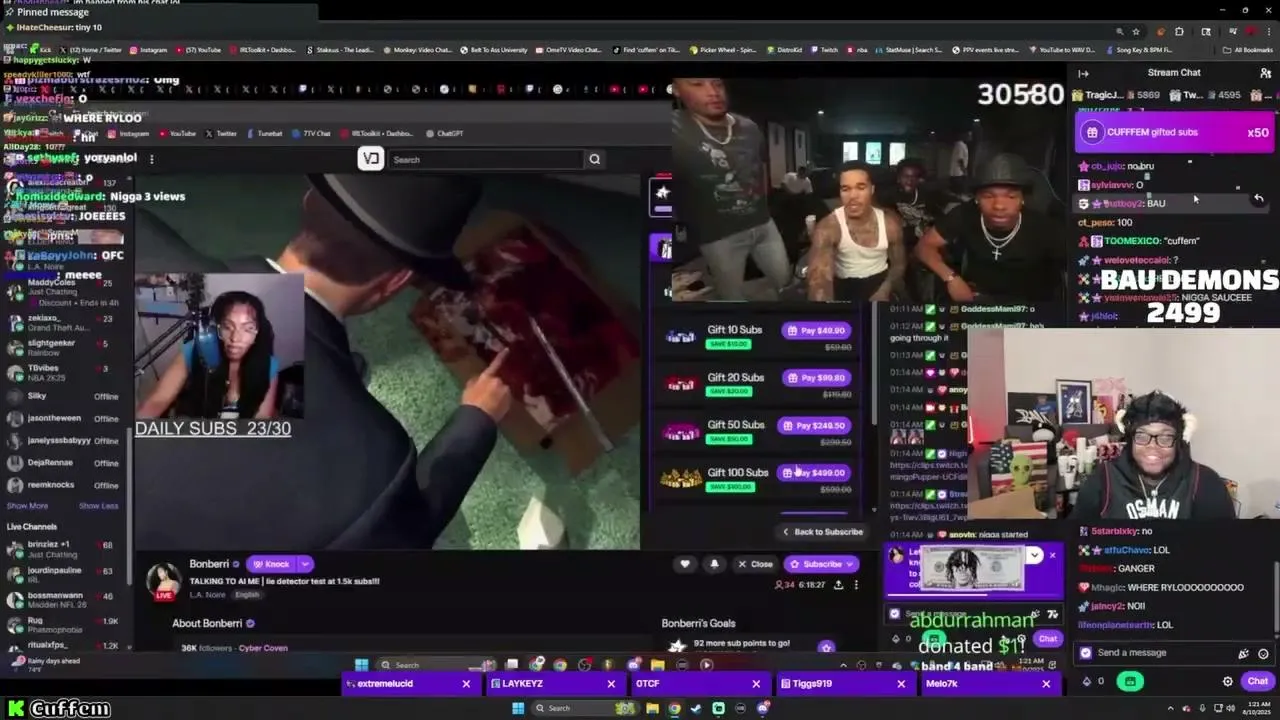Open the three-dot menu beside stream uptime
The height and width of the screenshot is (720, 1280).
856,584
